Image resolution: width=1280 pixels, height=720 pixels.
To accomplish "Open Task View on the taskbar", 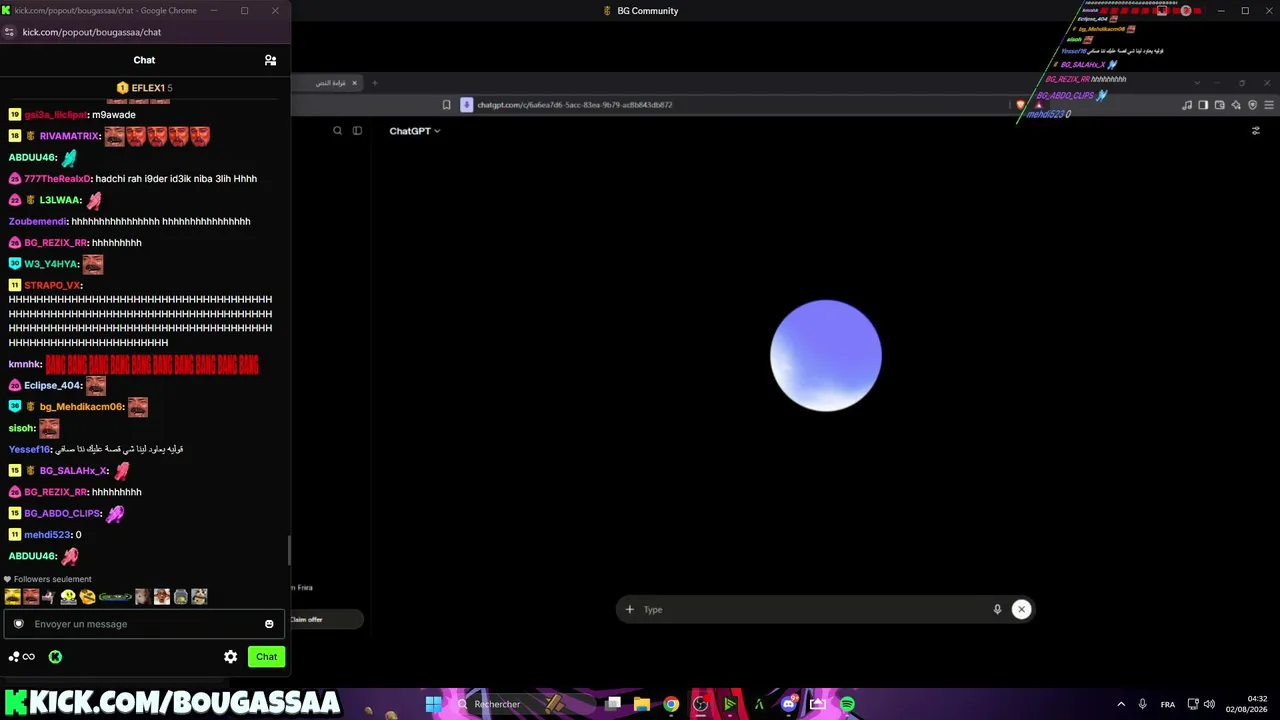I will [613, 704].
